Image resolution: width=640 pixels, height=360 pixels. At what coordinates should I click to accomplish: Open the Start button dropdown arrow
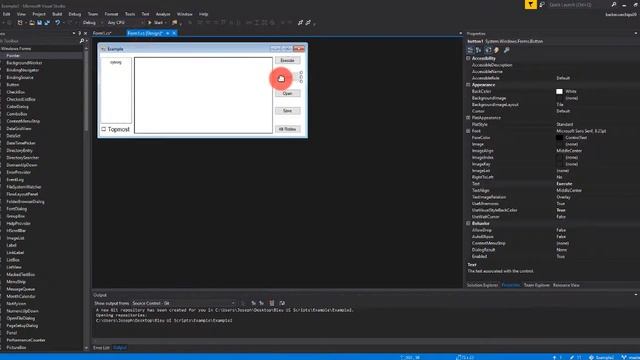166,23
